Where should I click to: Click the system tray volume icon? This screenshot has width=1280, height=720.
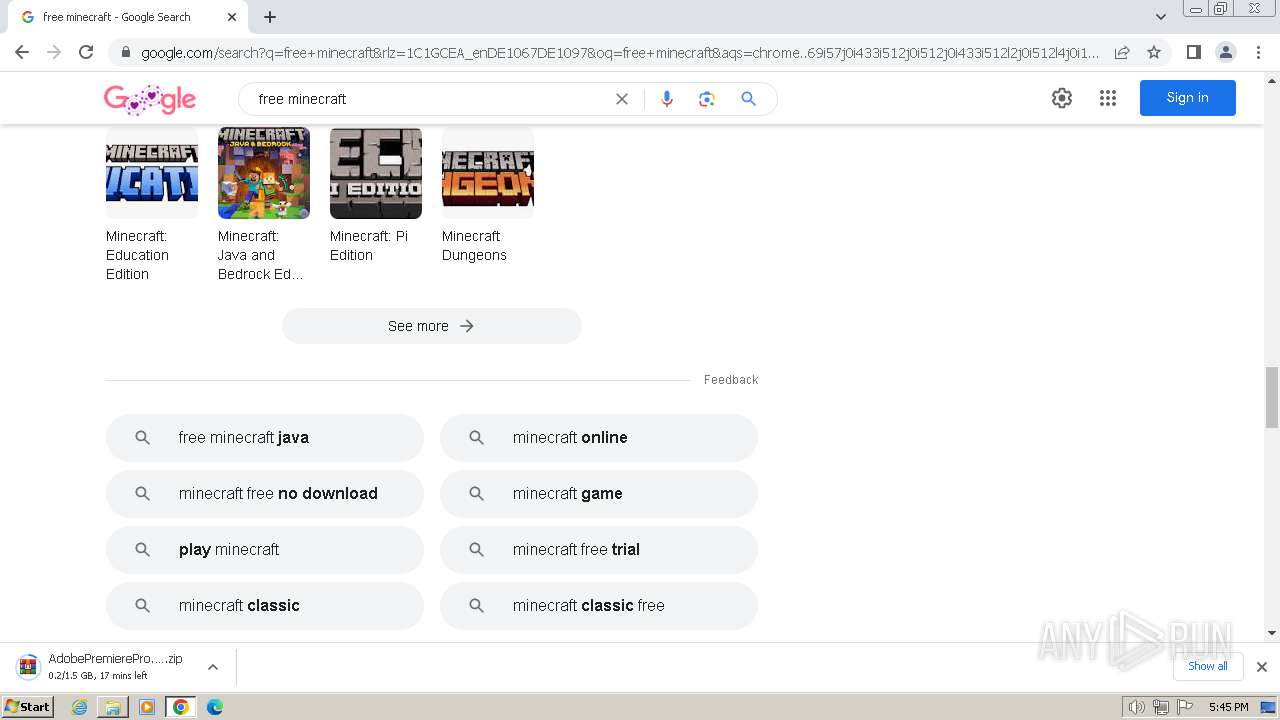(x=1137, y=707)
